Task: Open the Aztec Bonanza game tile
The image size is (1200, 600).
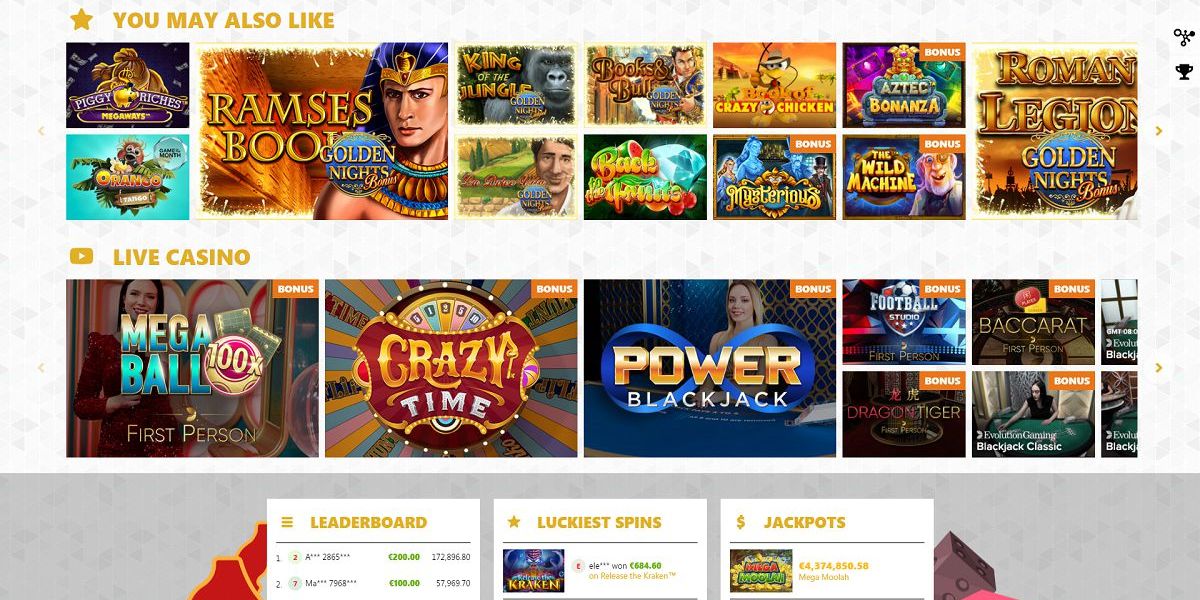Action: click(904, 85)
